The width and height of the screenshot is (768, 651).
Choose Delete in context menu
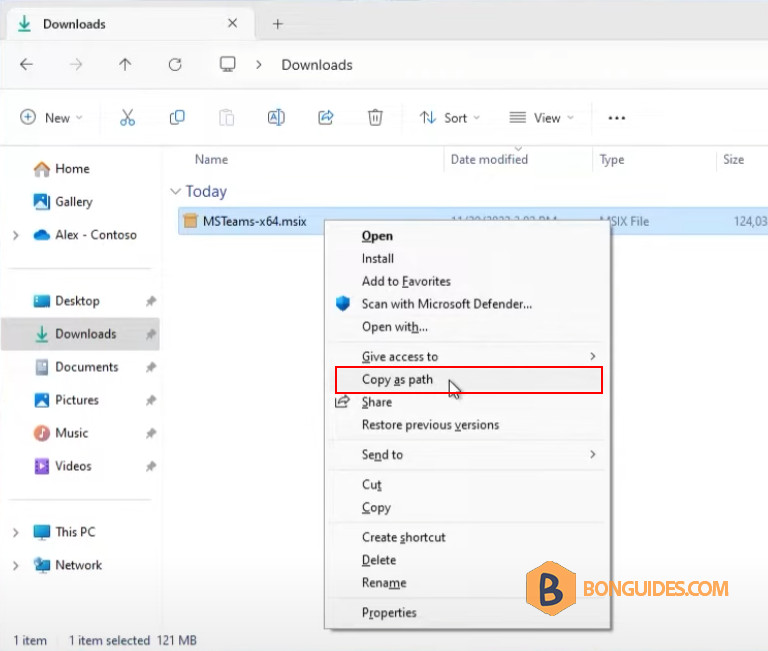tap(379, 560)
